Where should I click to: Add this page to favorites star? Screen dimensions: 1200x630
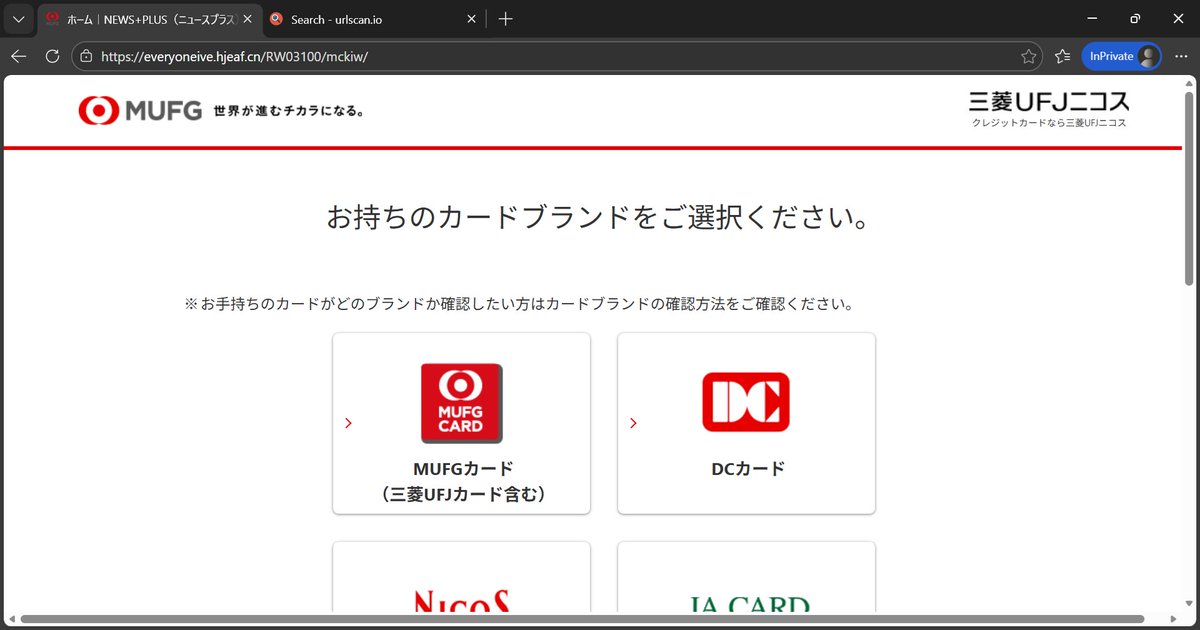(x=1028, y=57)
